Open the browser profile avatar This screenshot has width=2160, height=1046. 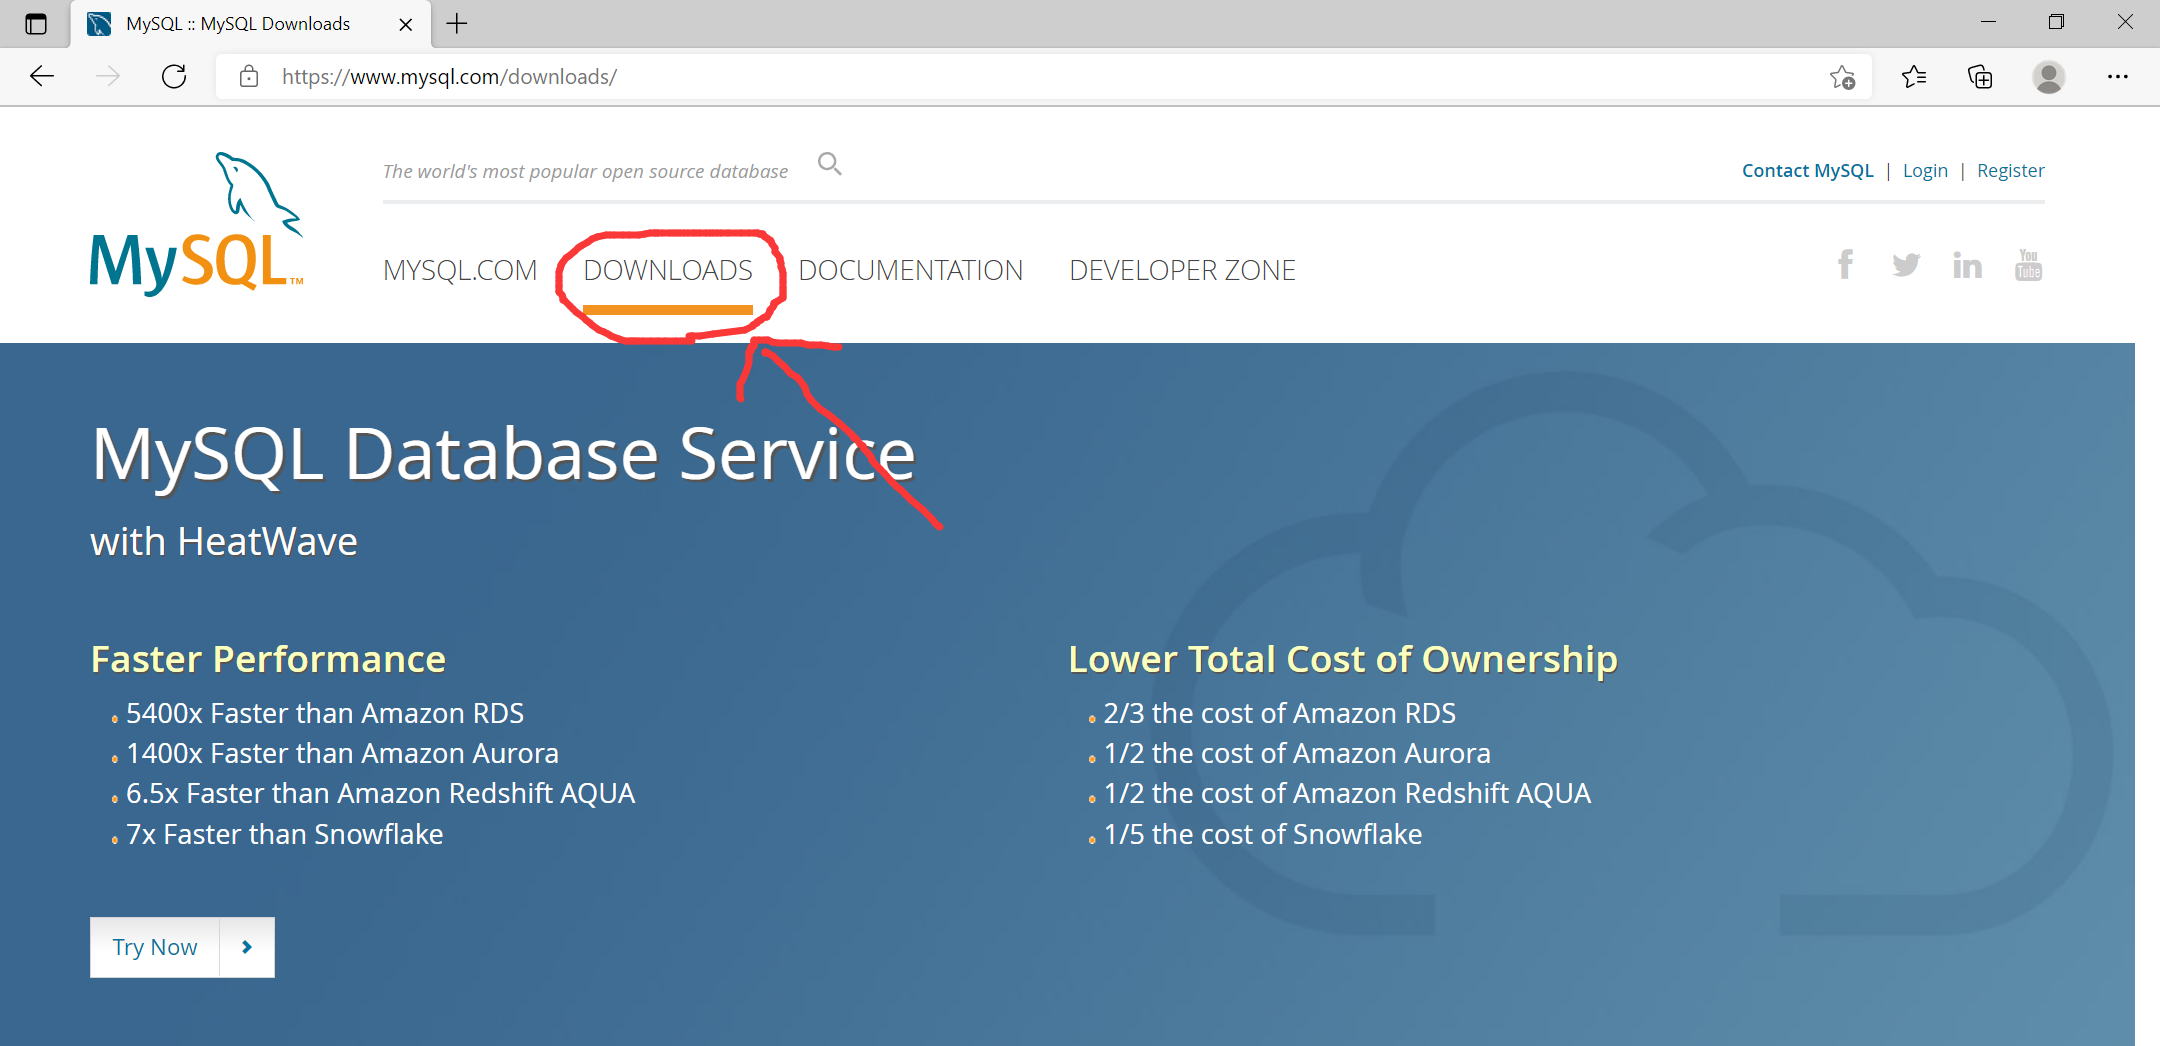[2049, 77]
